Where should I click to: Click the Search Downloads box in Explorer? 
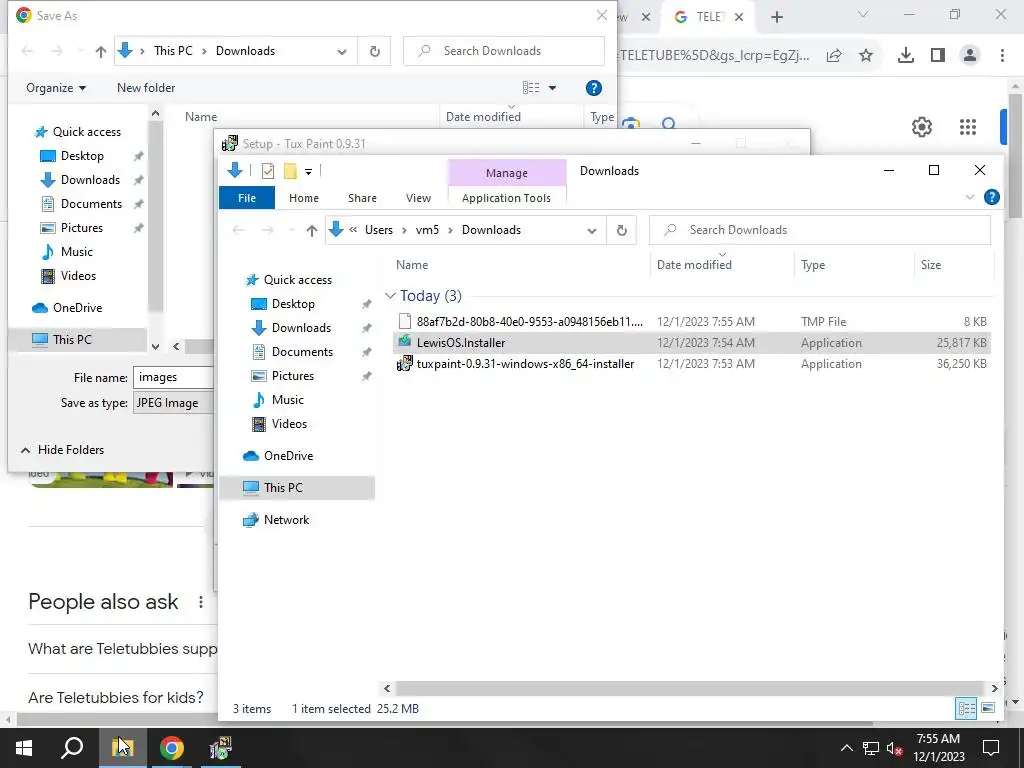click(x=820, y=230)
